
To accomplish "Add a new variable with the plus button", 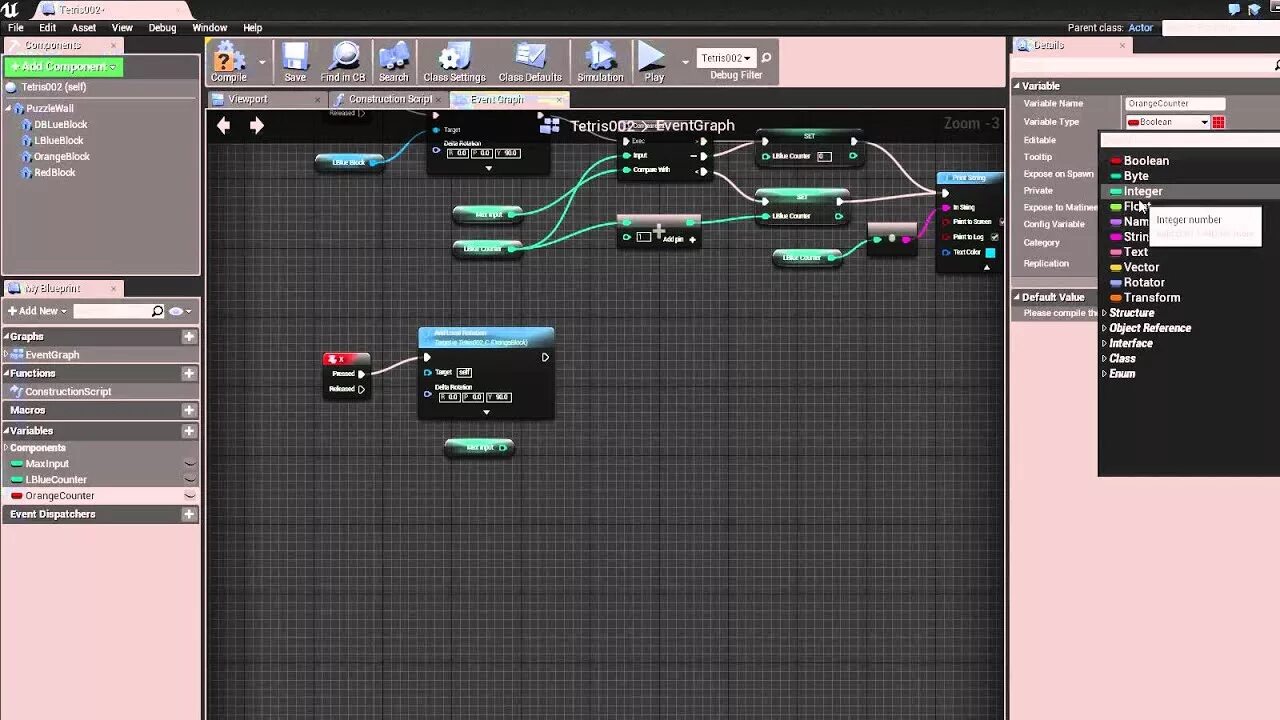I will (189, 431).
